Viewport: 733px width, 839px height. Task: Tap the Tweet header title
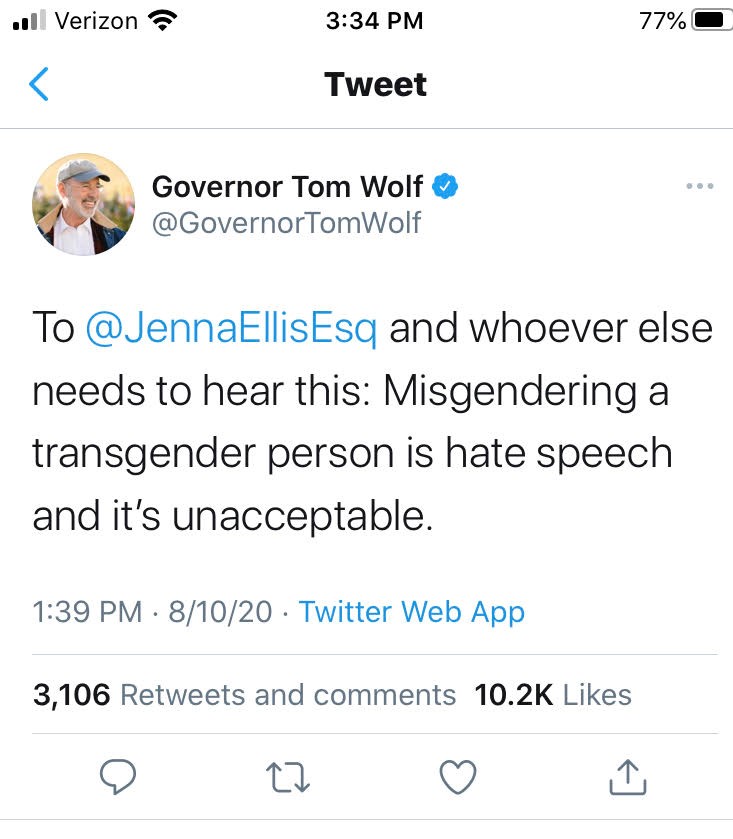click(376, 84)
